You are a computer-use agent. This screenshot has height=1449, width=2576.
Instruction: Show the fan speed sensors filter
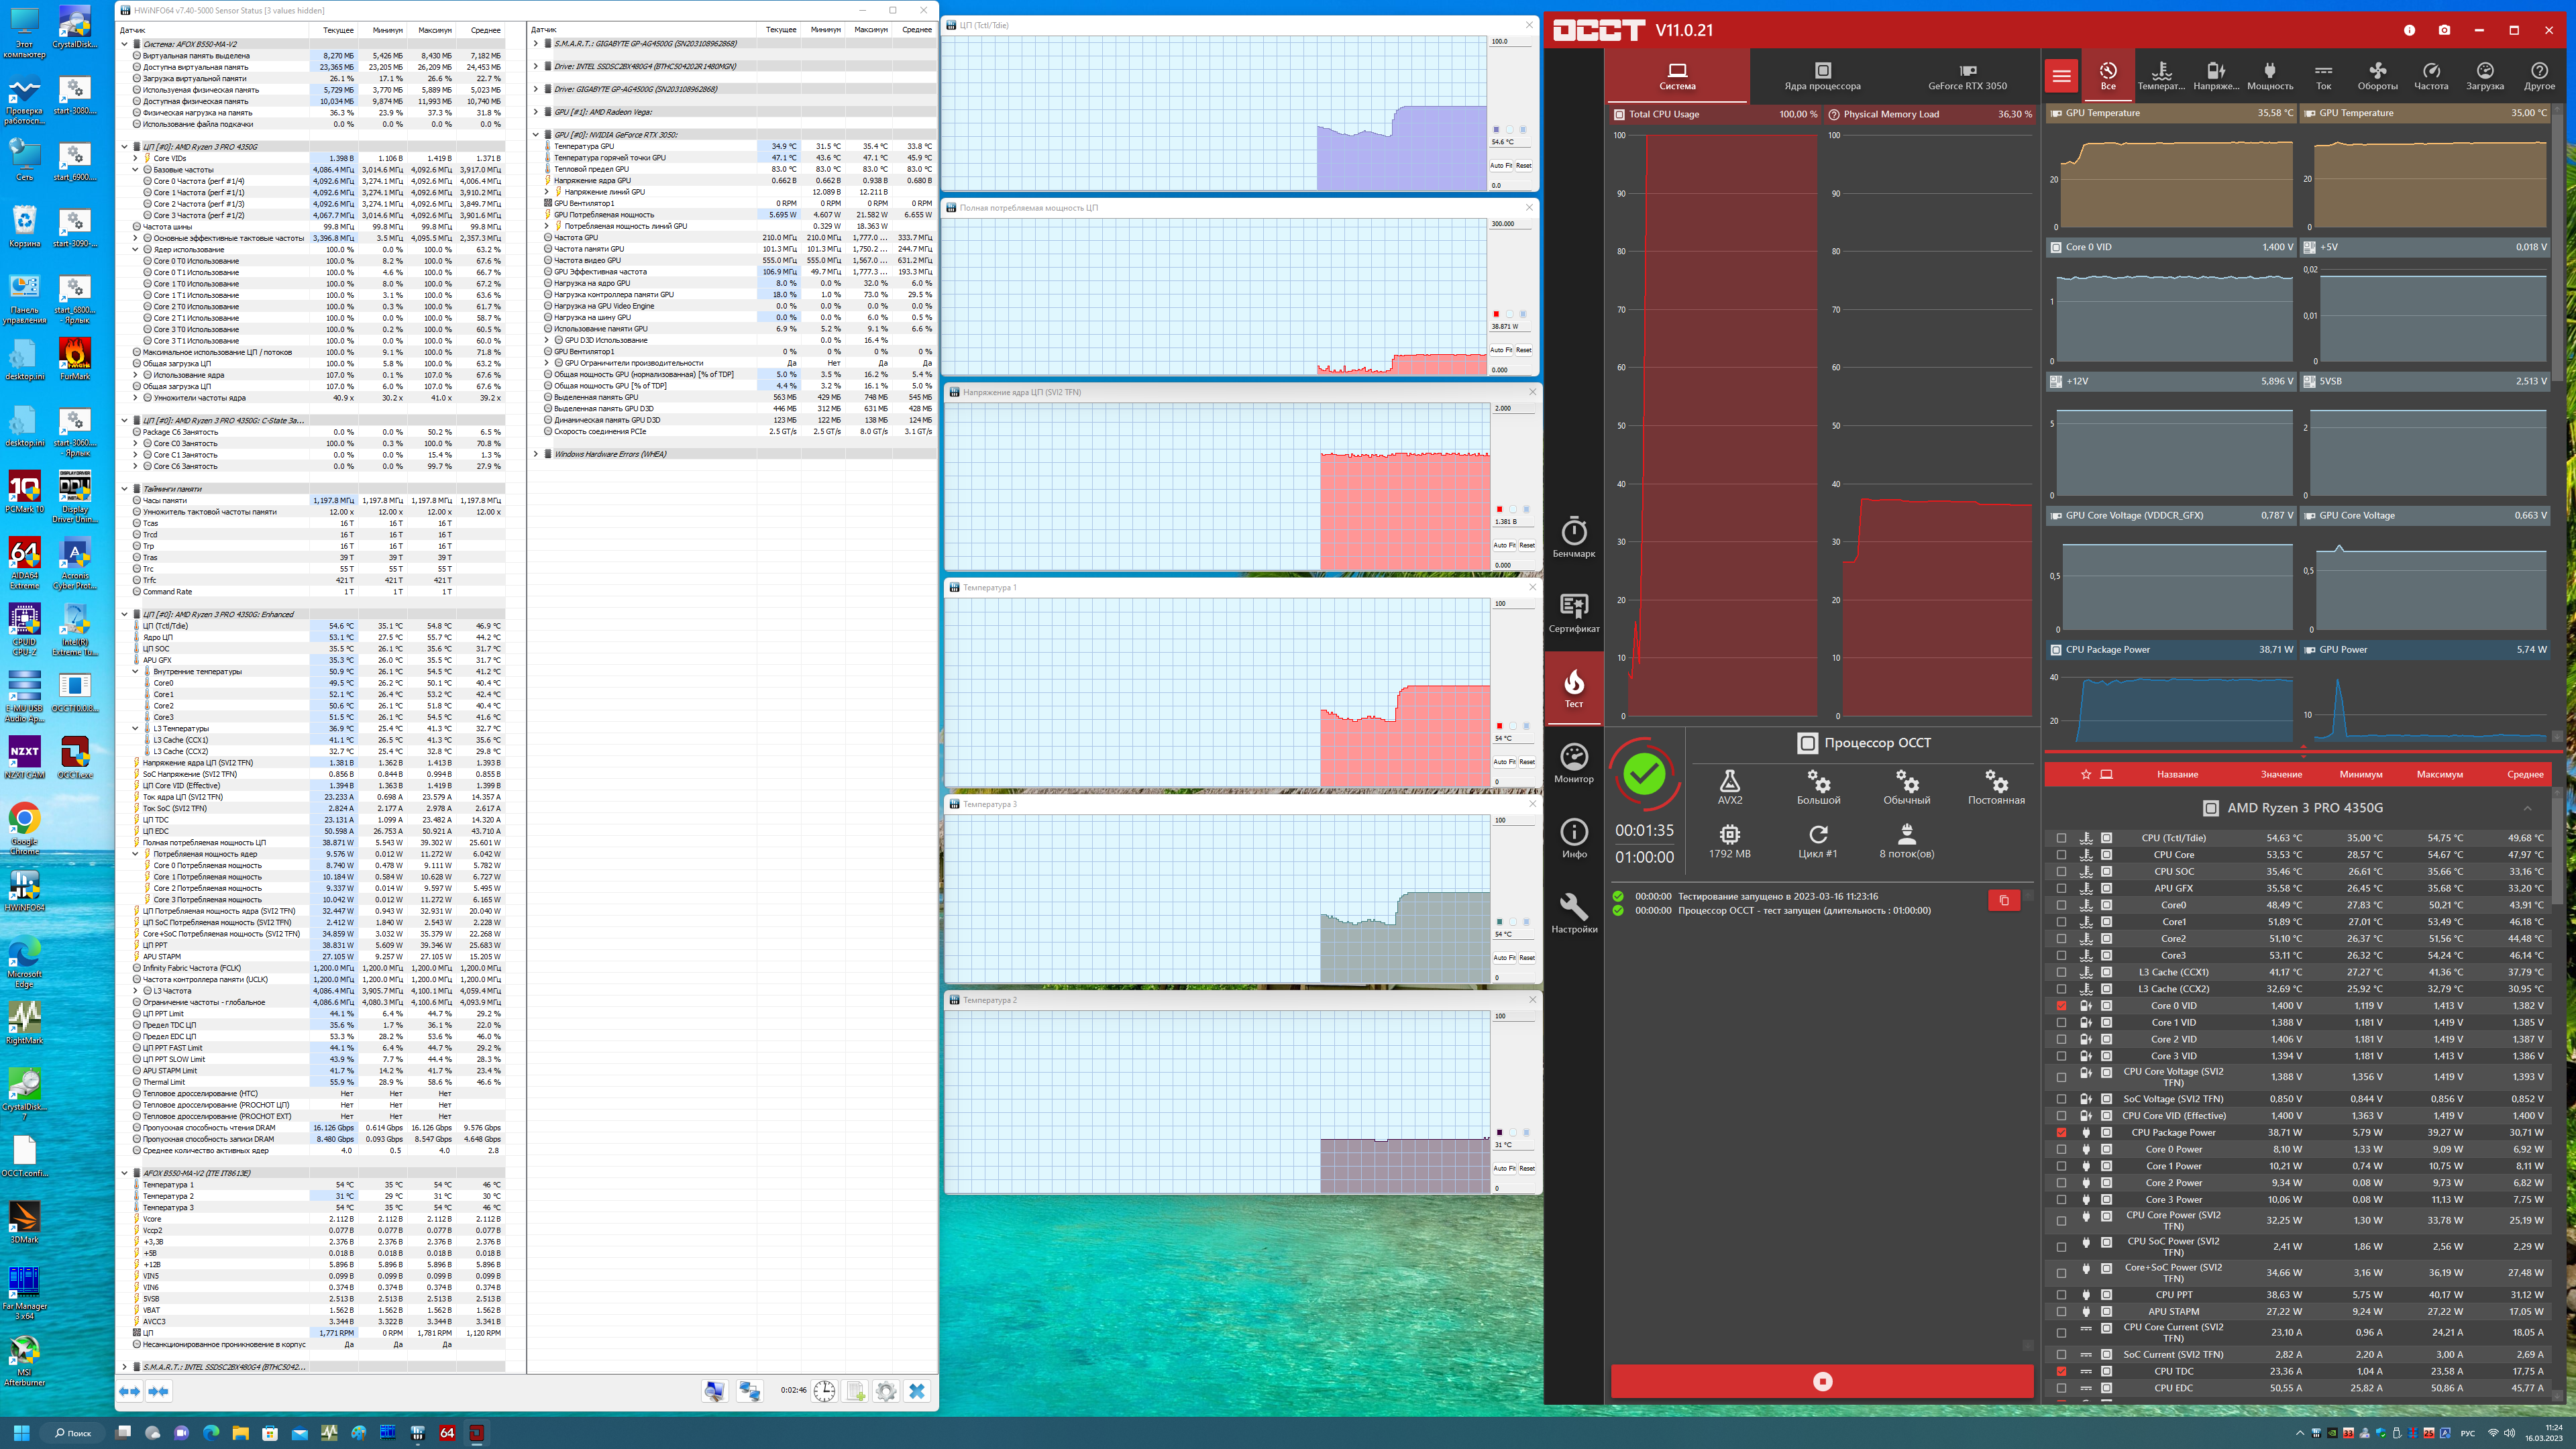point(2377,75)
